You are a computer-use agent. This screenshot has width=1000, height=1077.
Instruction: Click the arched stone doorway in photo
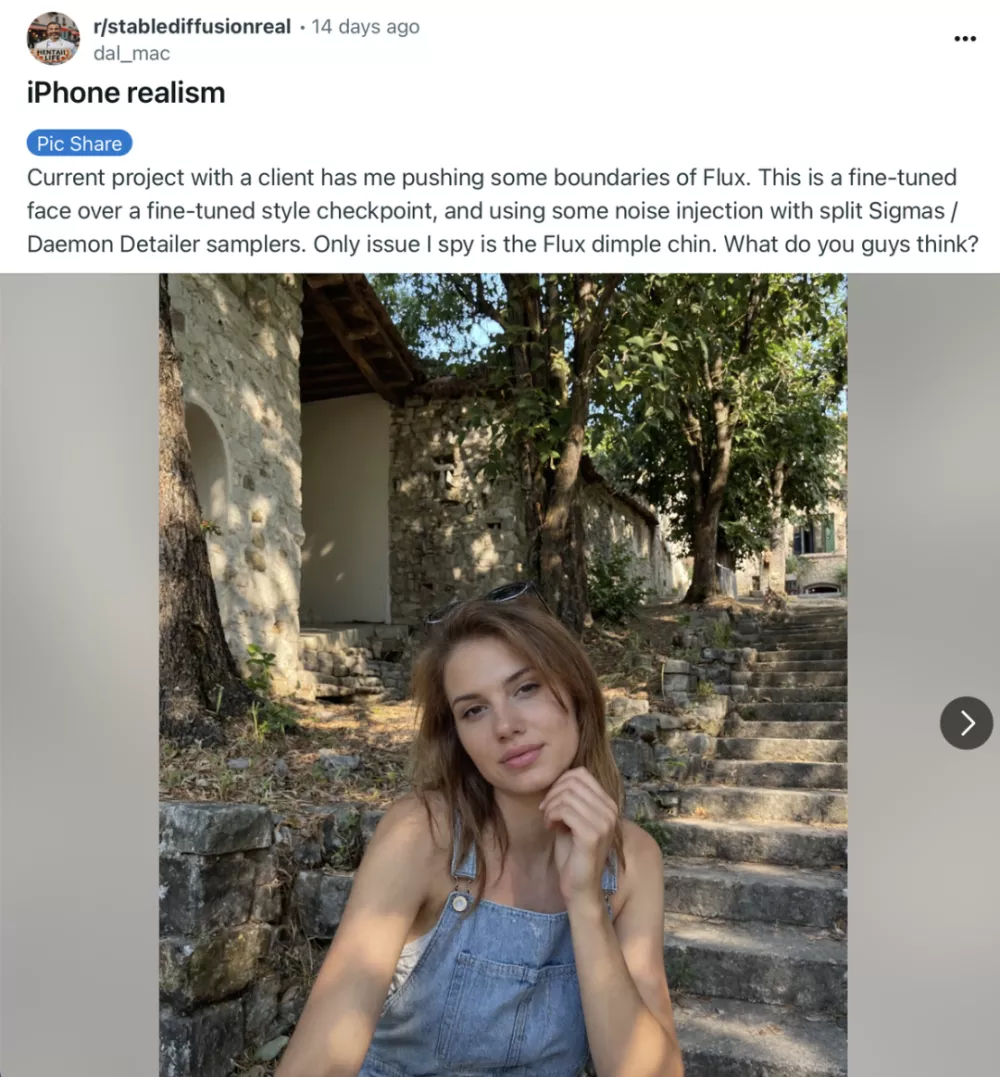(x=208, y=470)
